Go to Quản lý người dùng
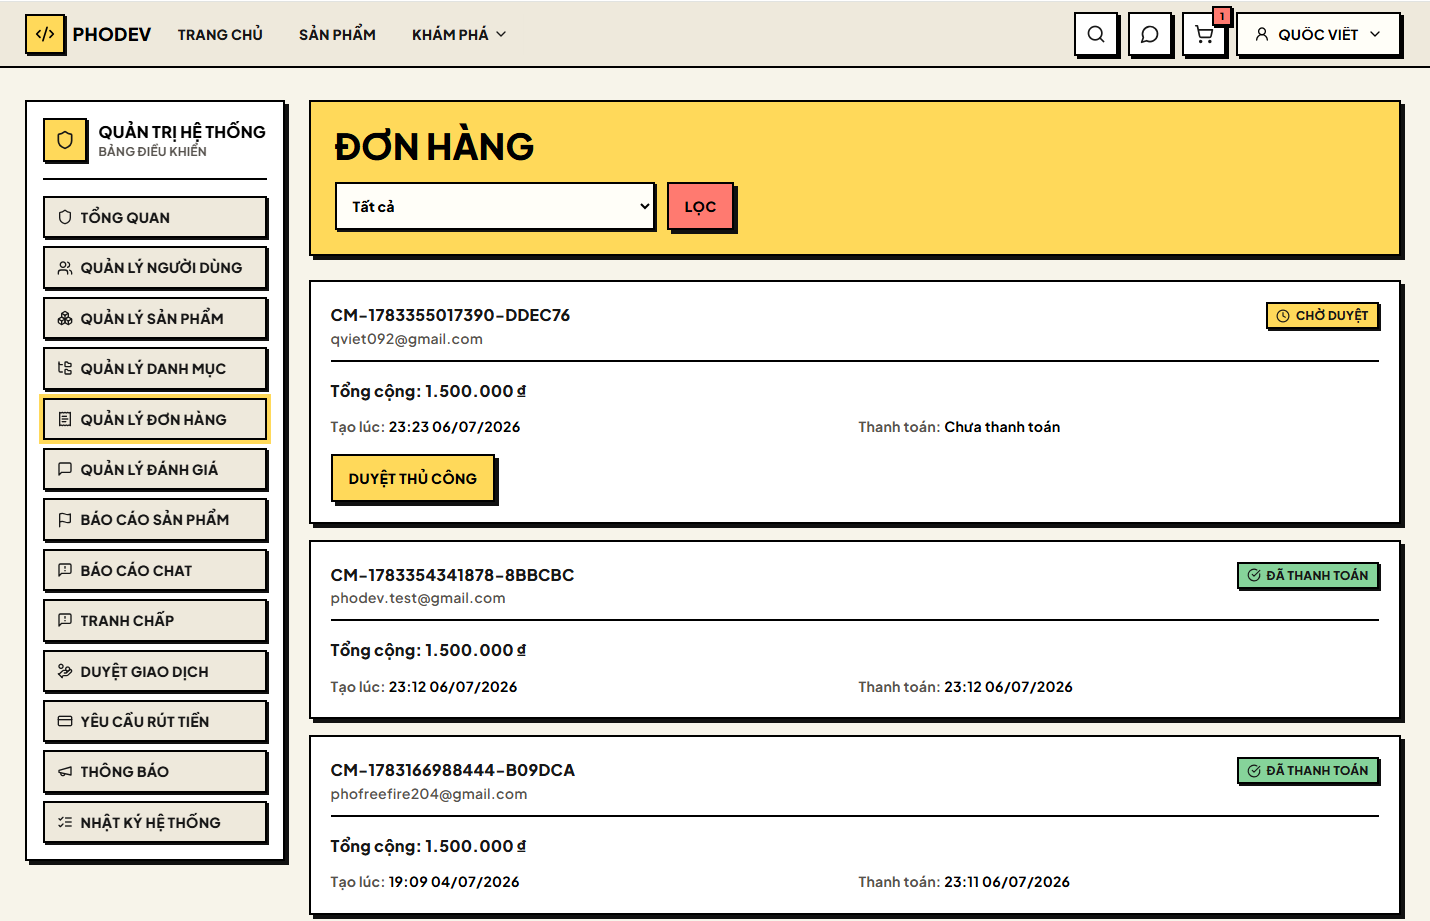 click(155, 267)
